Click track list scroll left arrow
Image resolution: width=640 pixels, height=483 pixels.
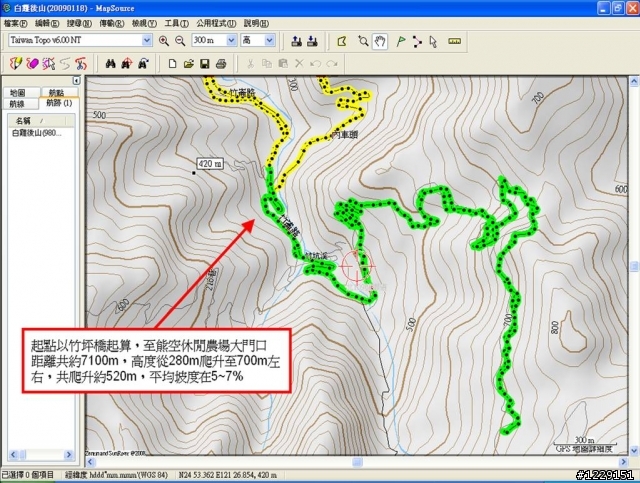[x=13, y=454]
